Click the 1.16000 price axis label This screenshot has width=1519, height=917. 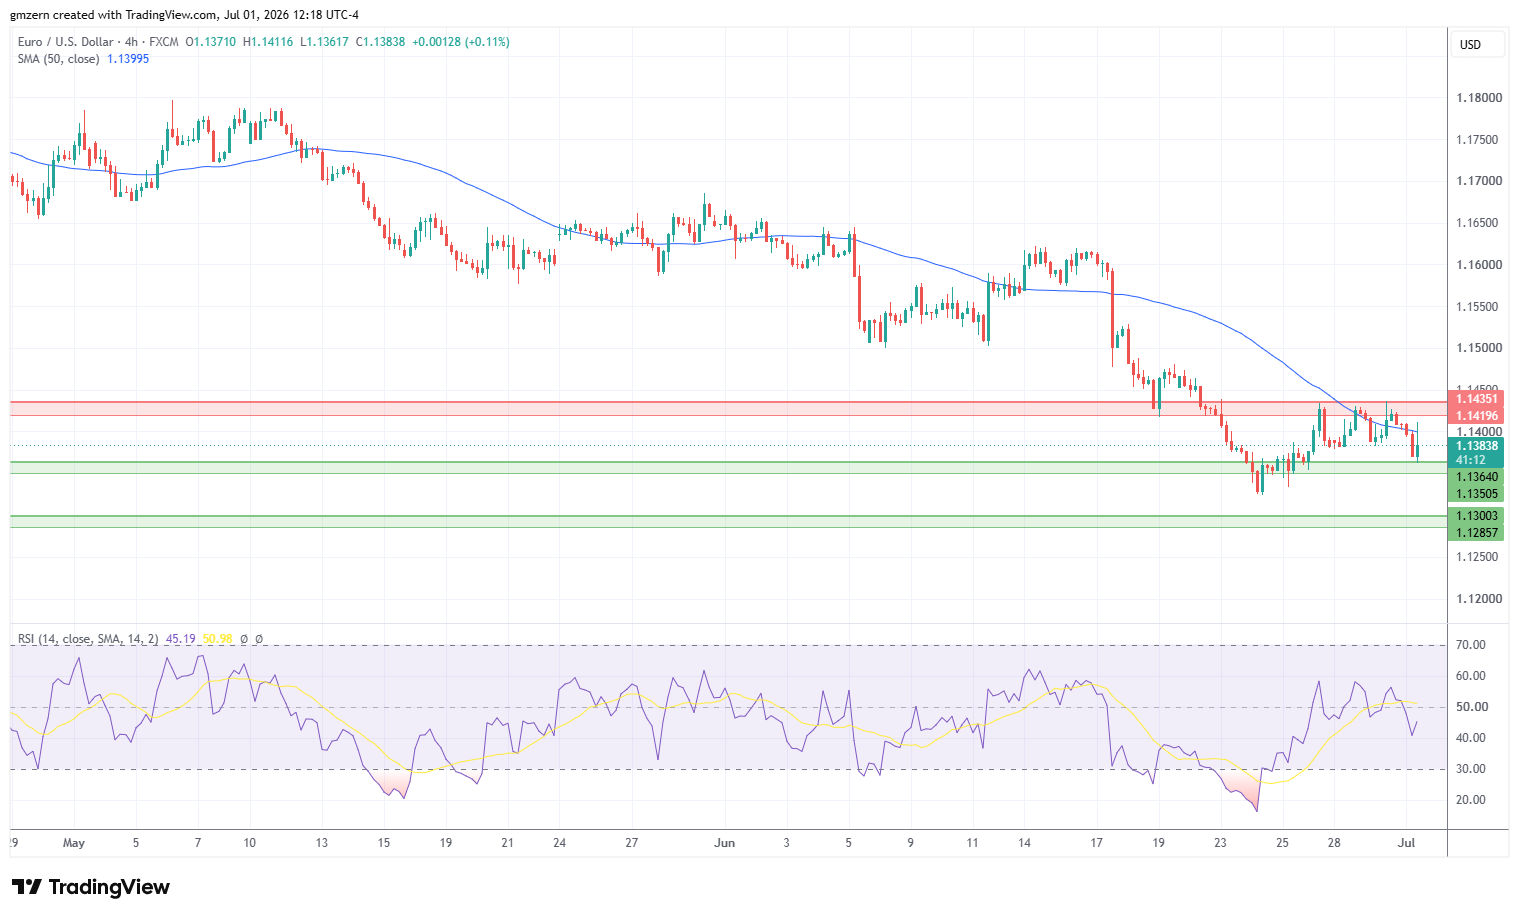[1478, 265]
